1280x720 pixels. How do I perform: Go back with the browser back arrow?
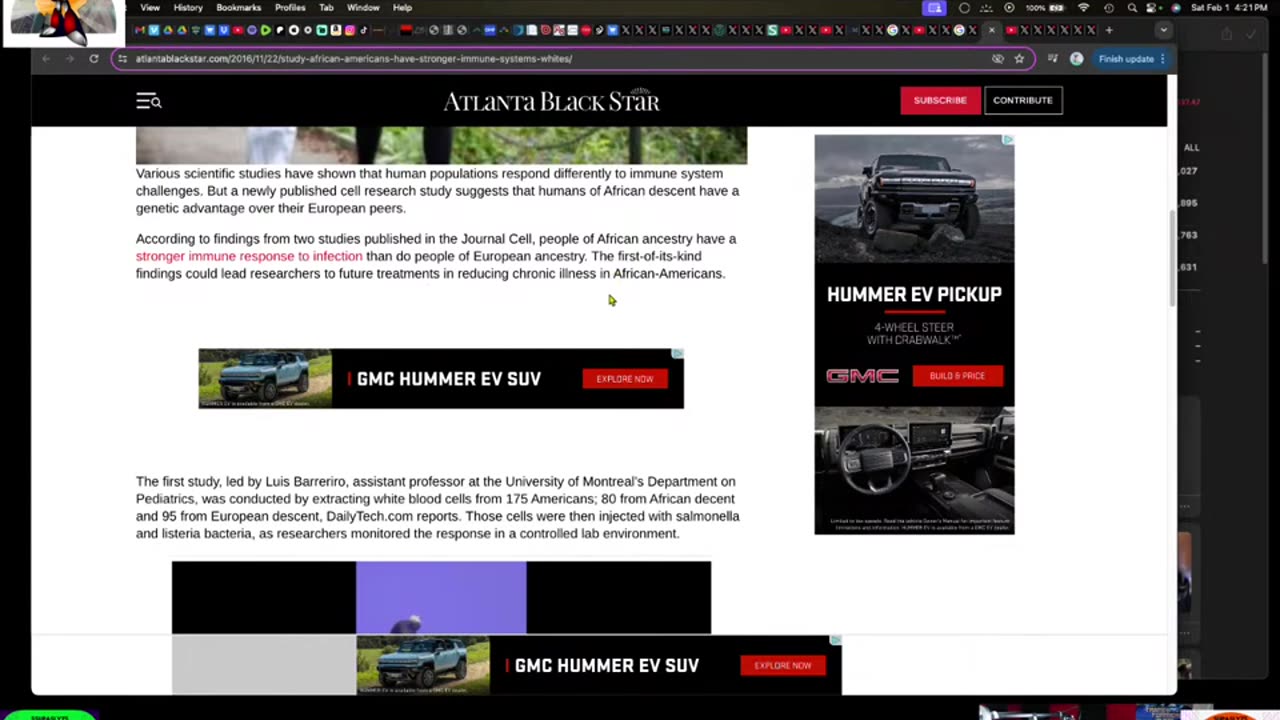[x=46, y=59]
